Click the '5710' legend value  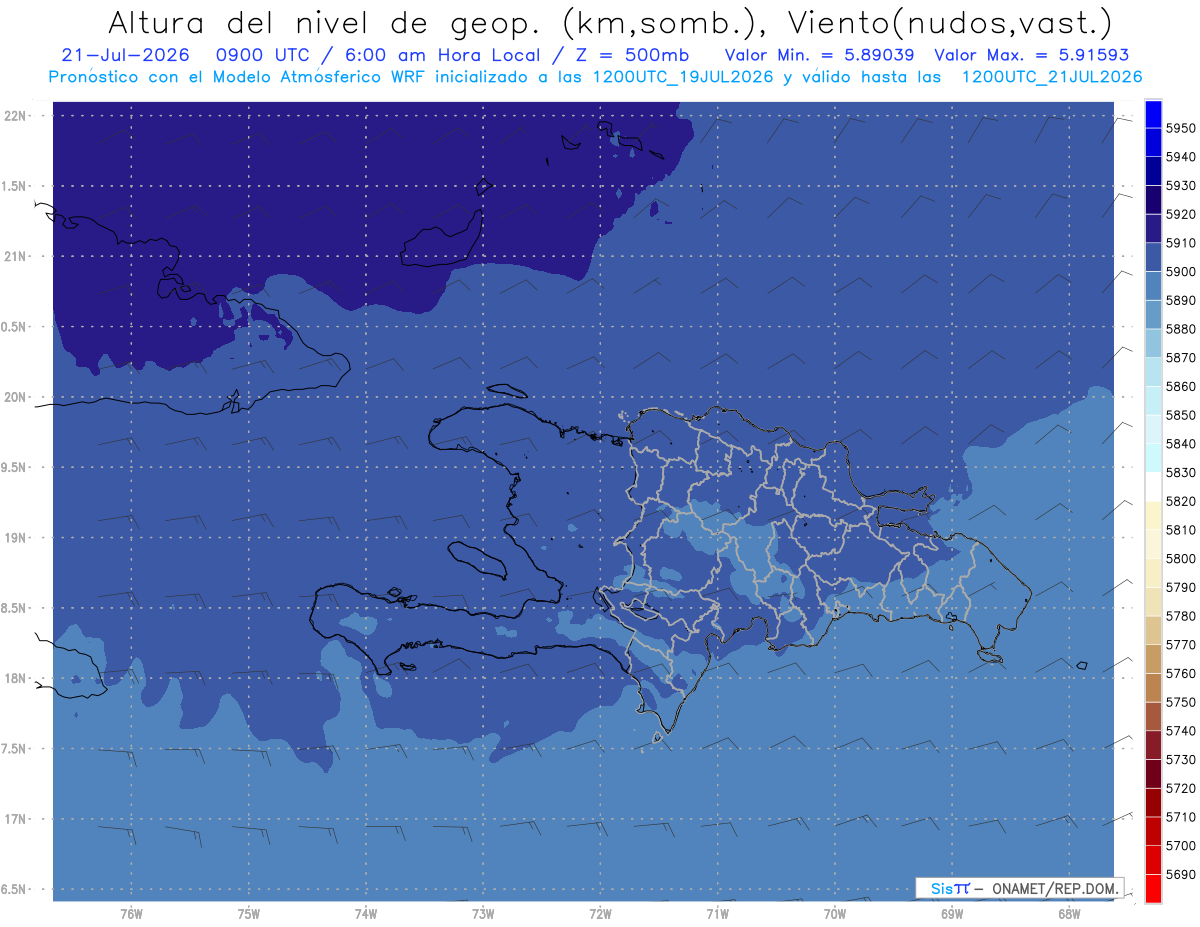tap(1181, 817)
